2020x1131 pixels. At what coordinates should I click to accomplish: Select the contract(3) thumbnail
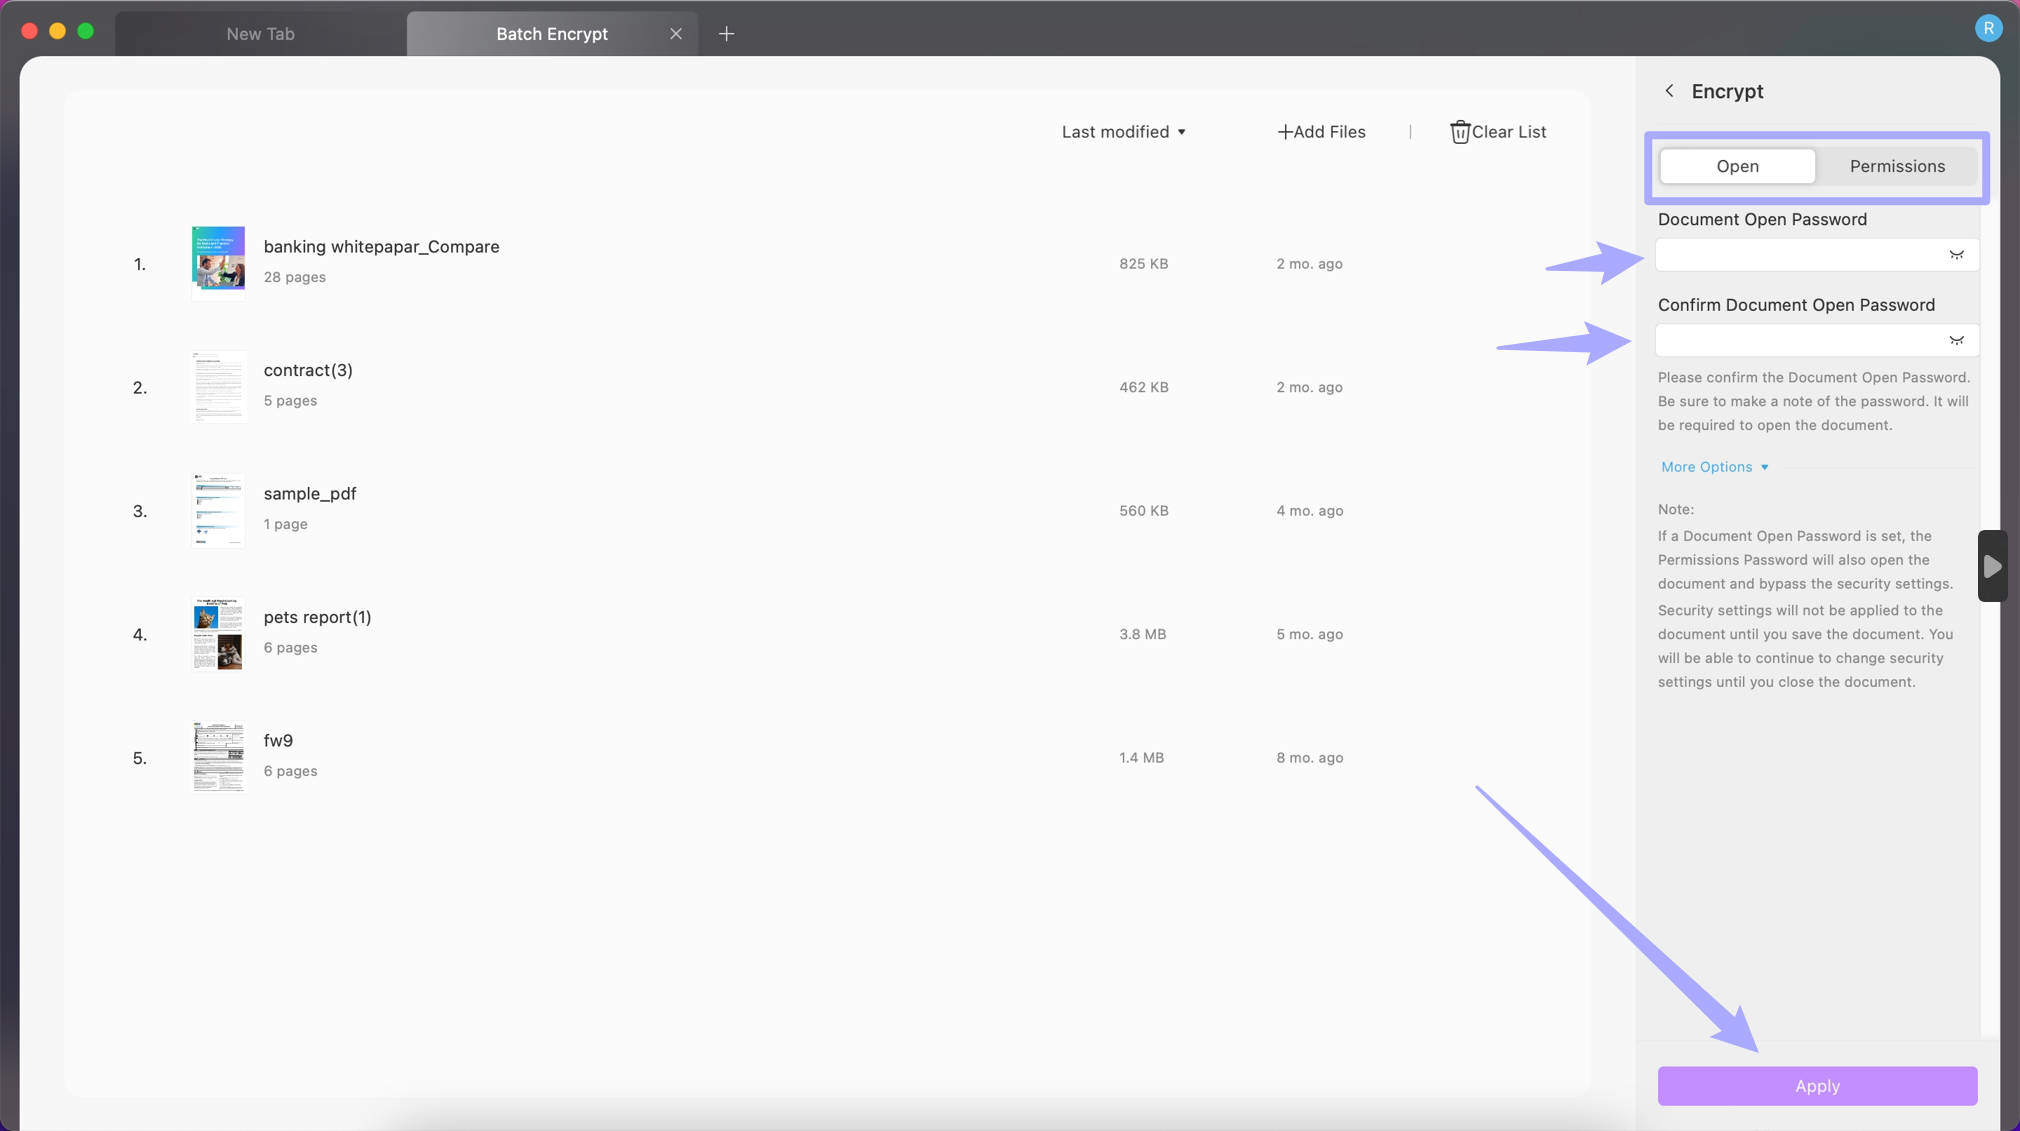(x=218, y=386)
